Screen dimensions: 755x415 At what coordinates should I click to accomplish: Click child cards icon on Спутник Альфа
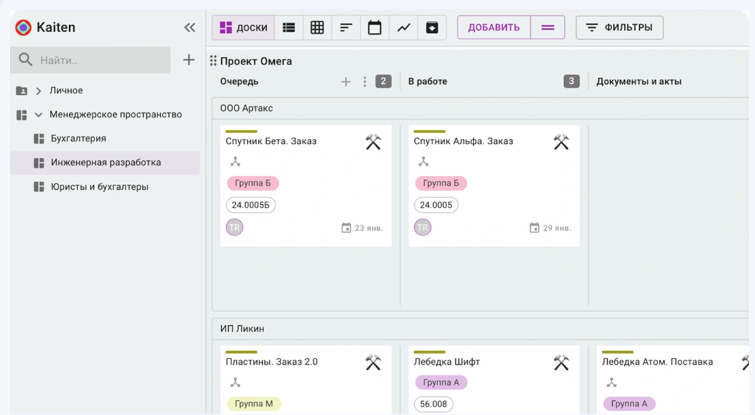[423, 162]
